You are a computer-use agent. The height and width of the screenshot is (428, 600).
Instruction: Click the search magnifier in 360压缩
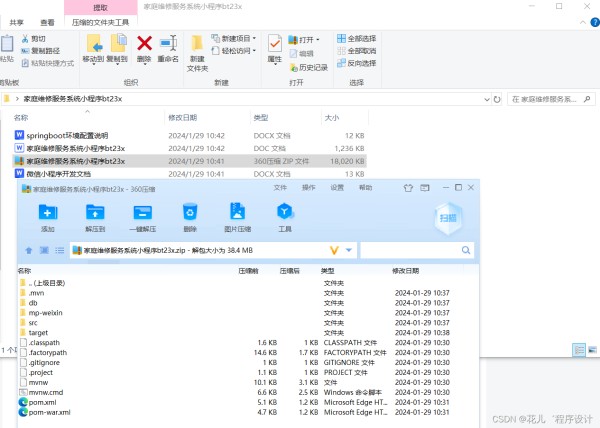tap(466, 250)
